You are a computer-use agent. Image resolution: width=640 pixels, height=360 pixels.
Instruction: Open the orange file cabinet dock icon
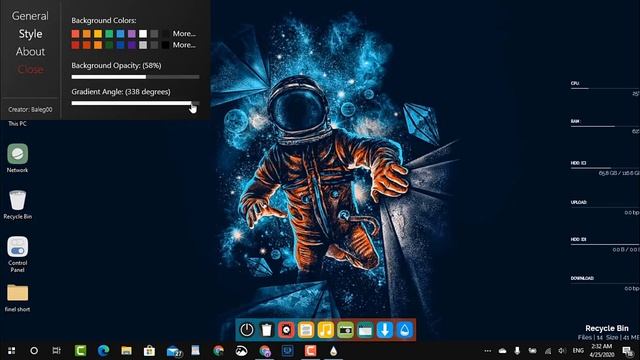point(306,330)
